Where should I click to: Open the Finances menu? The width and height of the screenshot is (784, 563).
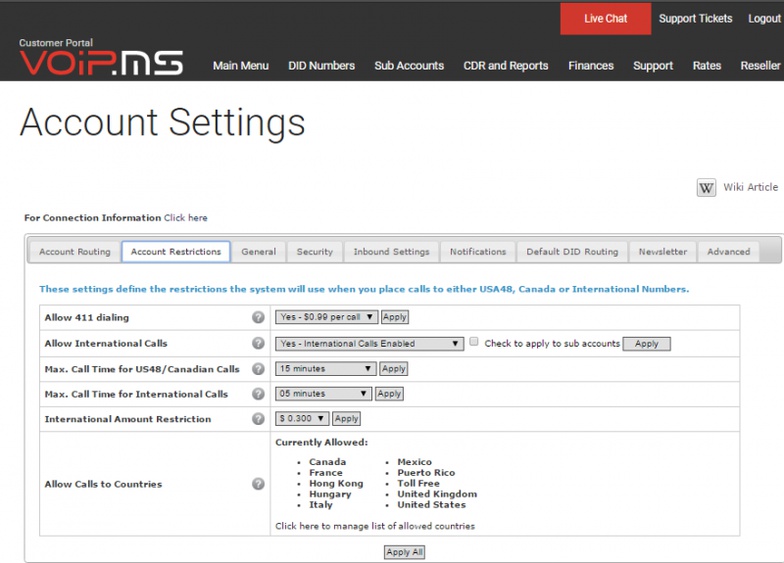pos(590,66)
